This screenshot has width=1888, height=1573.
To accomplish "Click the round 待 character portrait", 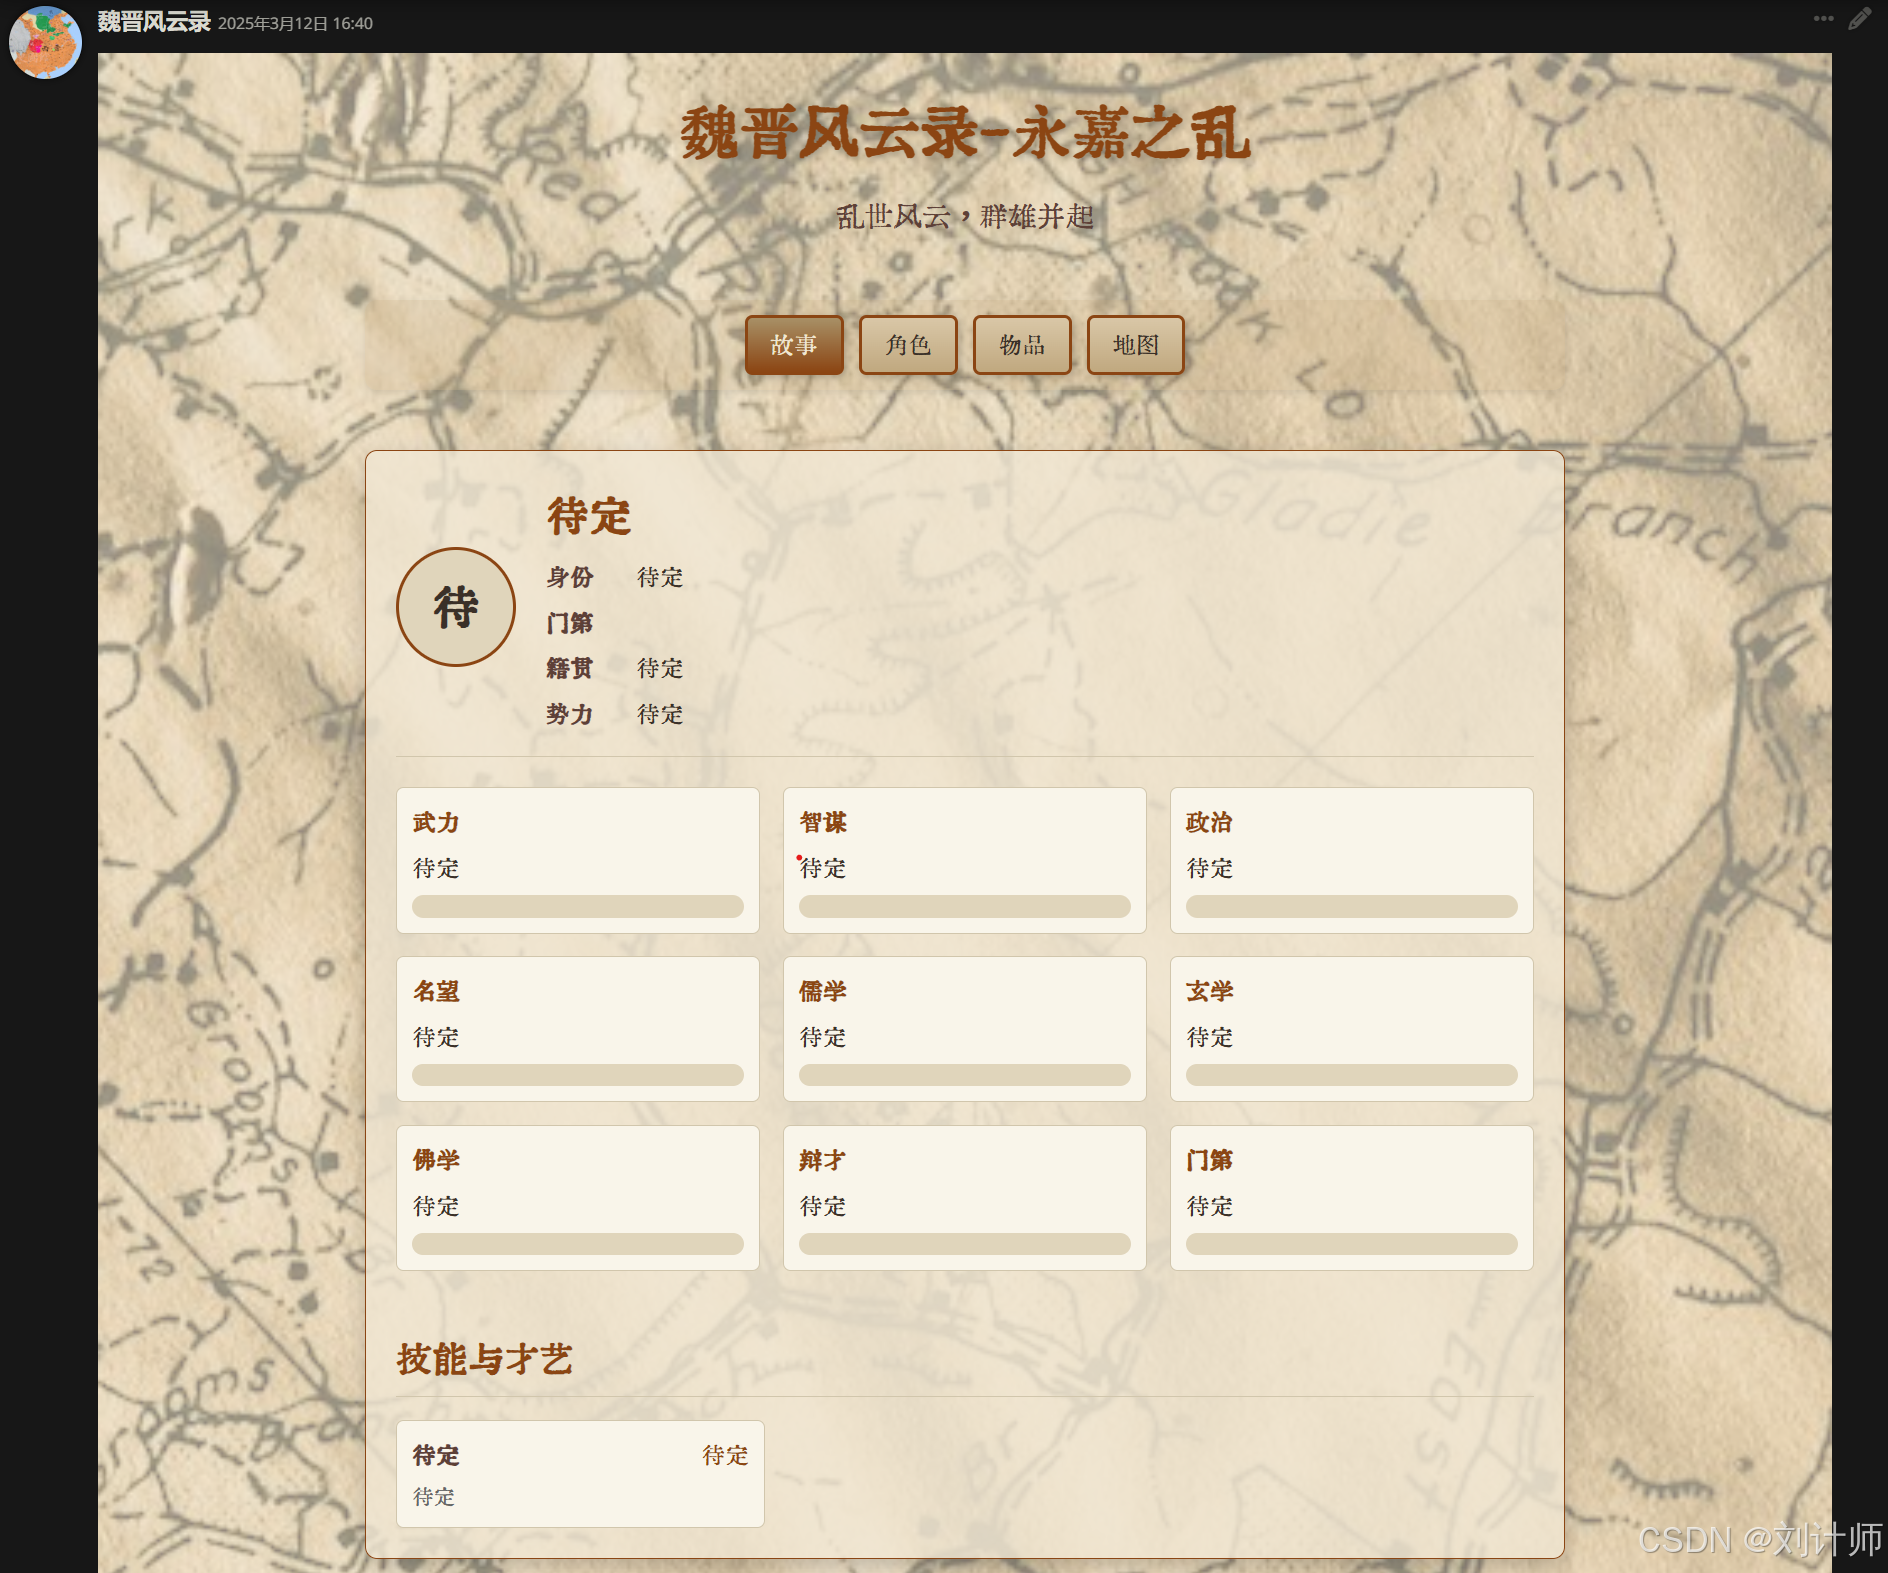I will (456, 607).
